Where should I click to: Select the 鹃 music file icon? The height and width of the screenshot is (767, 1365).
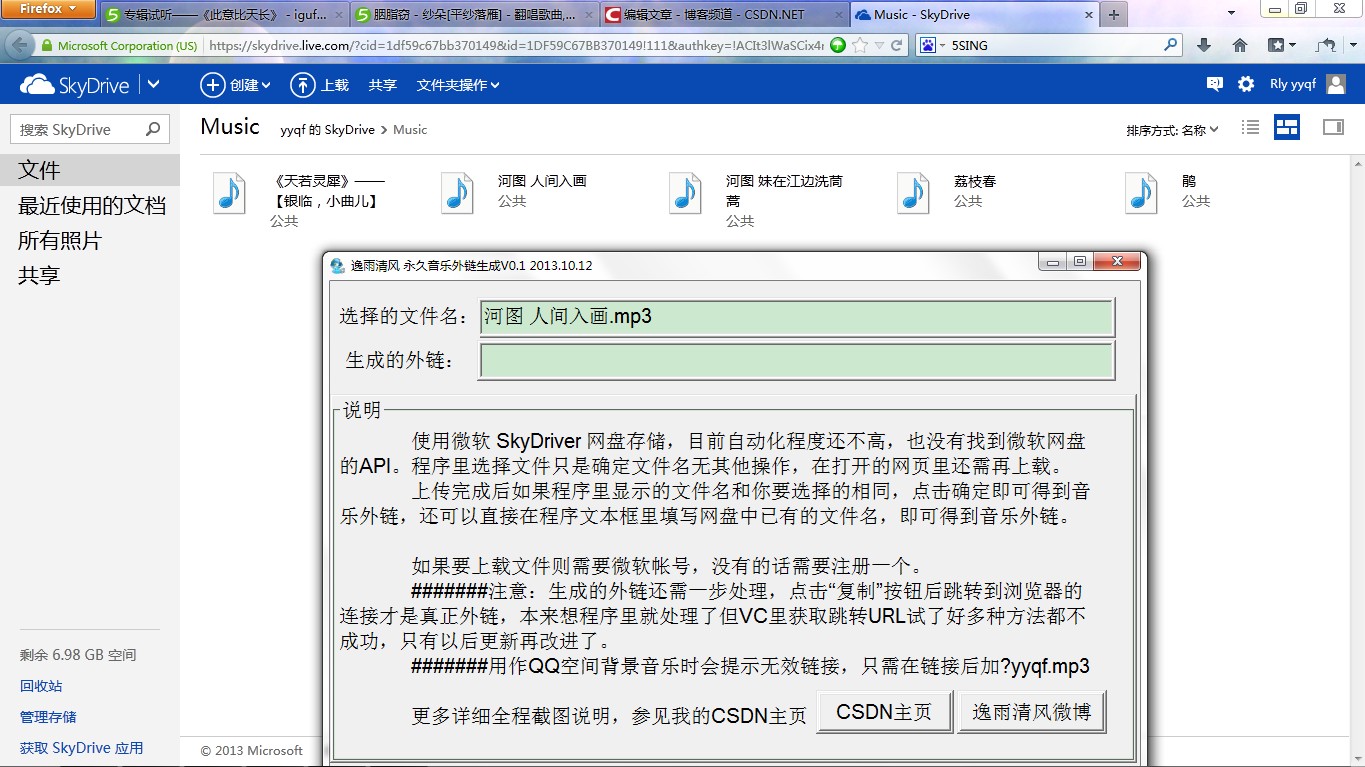coord(1142,193)
